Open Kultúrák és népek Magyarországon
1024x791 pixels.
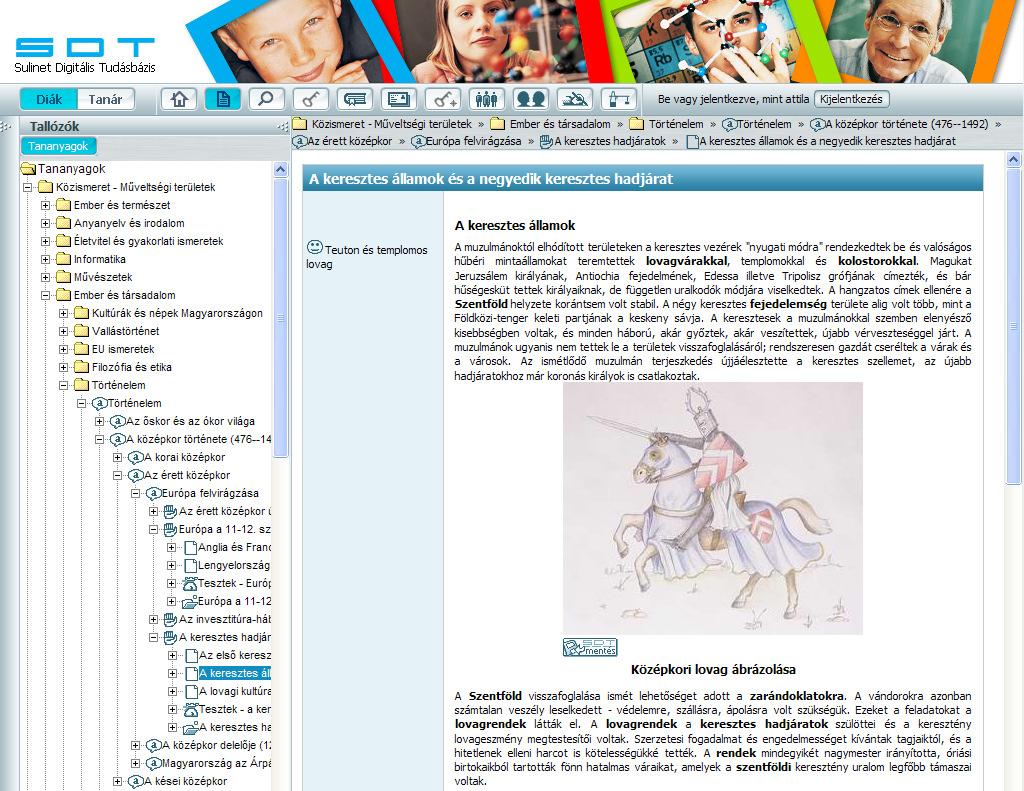[177, 313]
